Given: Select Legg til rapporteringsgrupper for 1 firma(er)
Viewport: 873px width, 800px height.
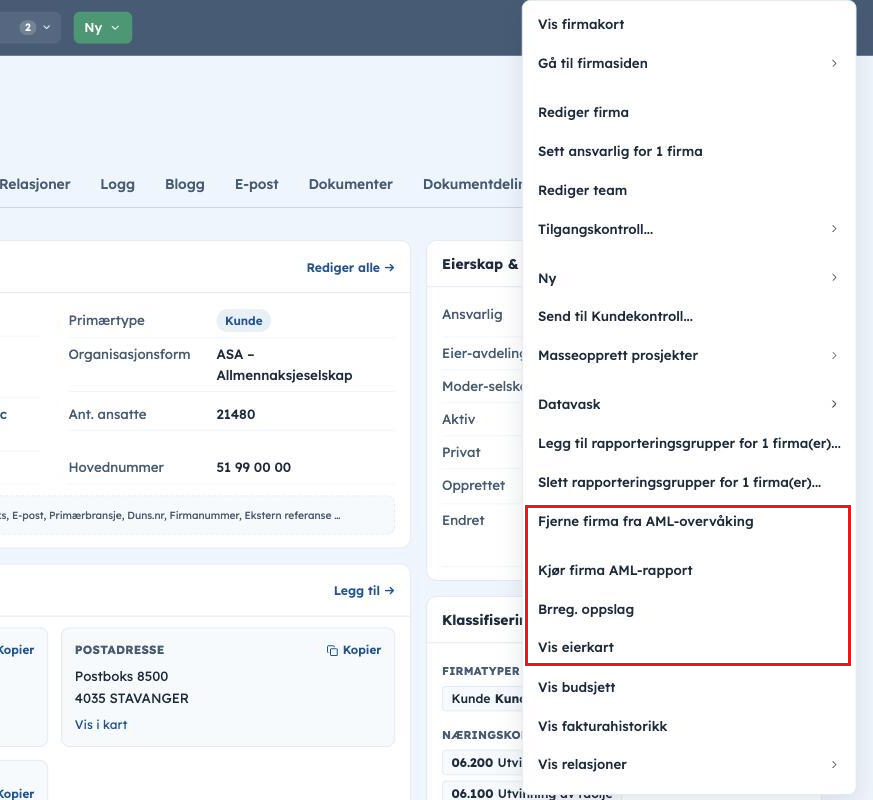Looking at the screenshot, I should tap(688, 443).
